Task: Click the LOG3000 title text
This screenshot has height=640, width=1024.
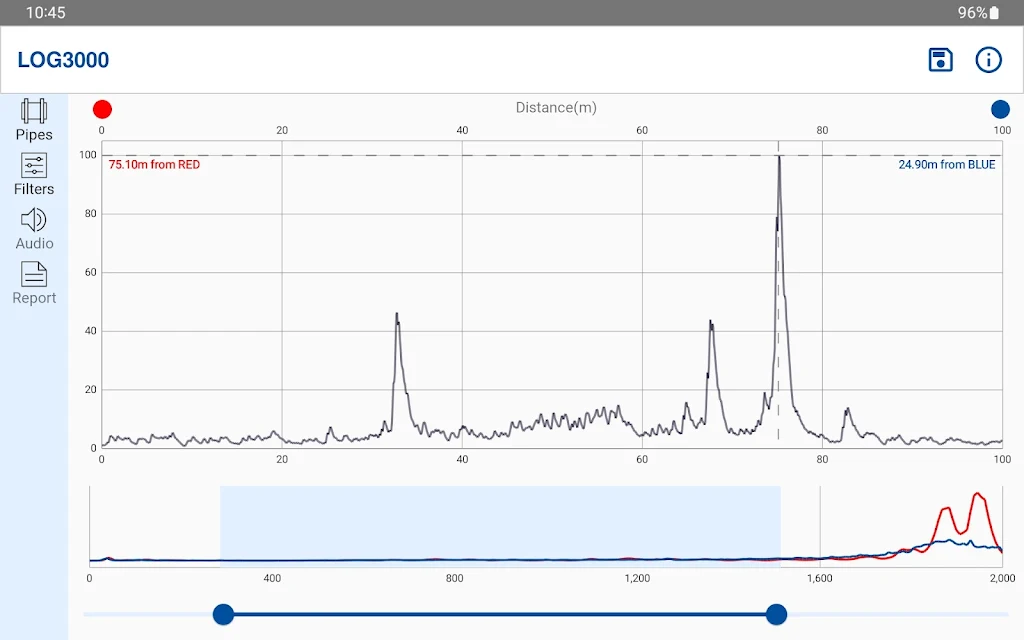Action: click(63, 60)
